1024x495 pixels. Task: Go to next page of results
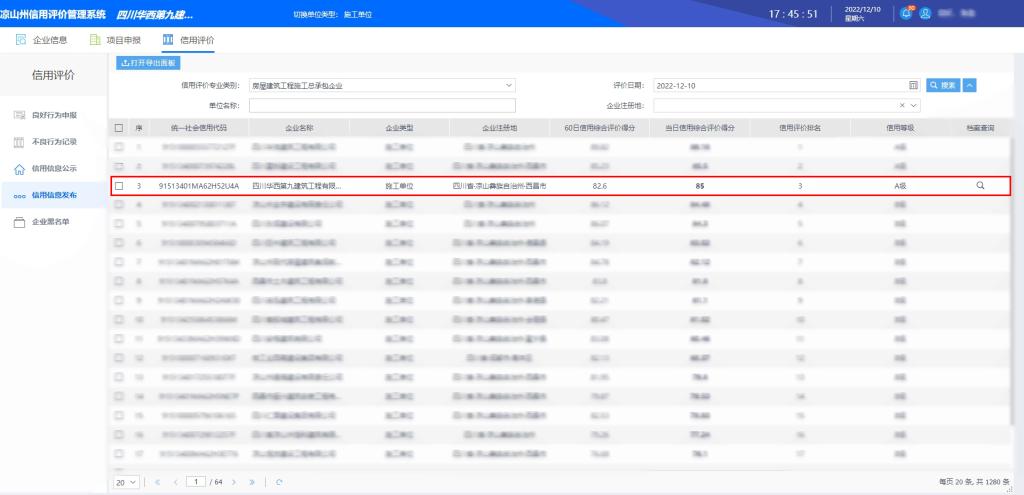point(234,482)
